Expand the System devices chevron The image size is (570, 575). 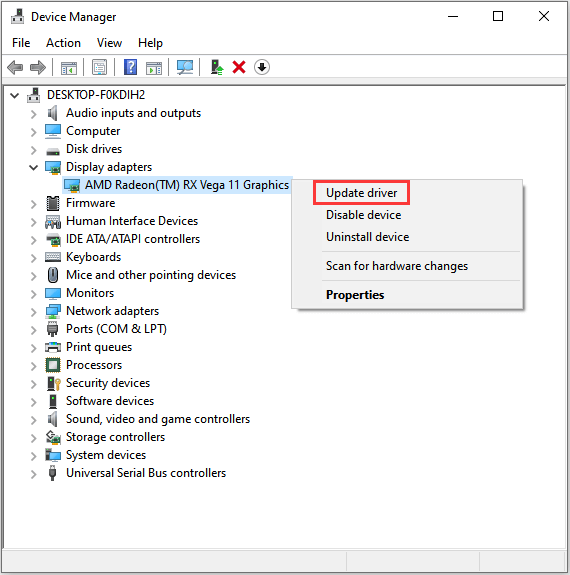pos(33,456)
